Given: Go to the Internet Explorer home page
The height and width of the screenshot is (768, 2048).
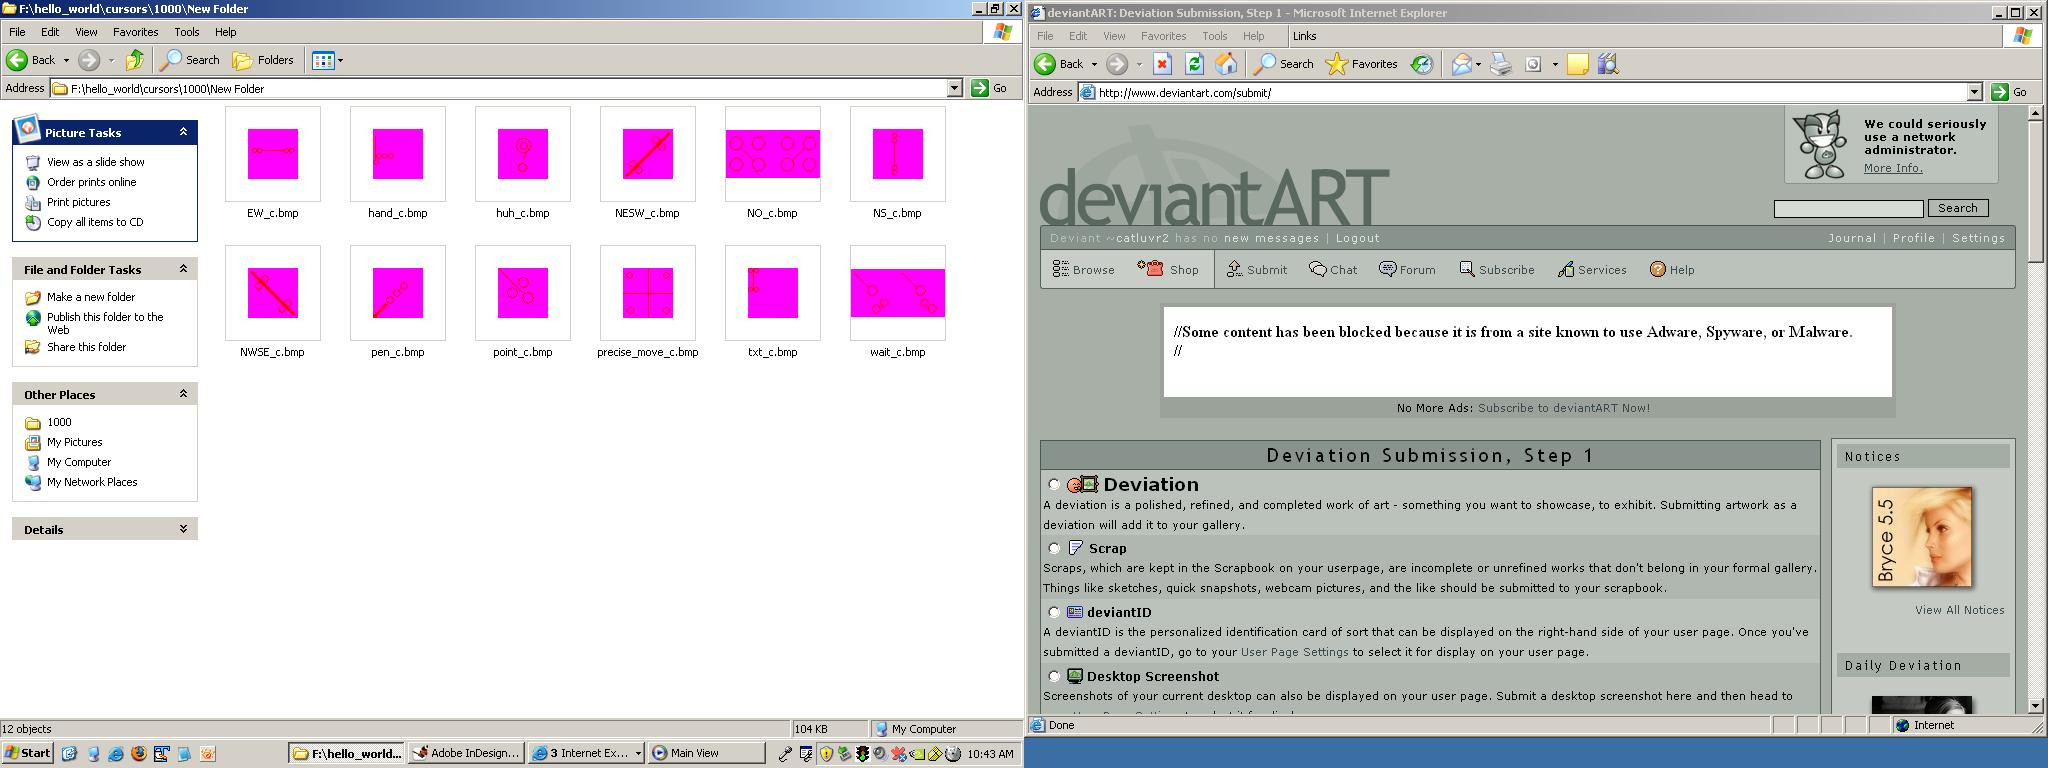Looking at the screenshot, I should (x=1226, y=64).
